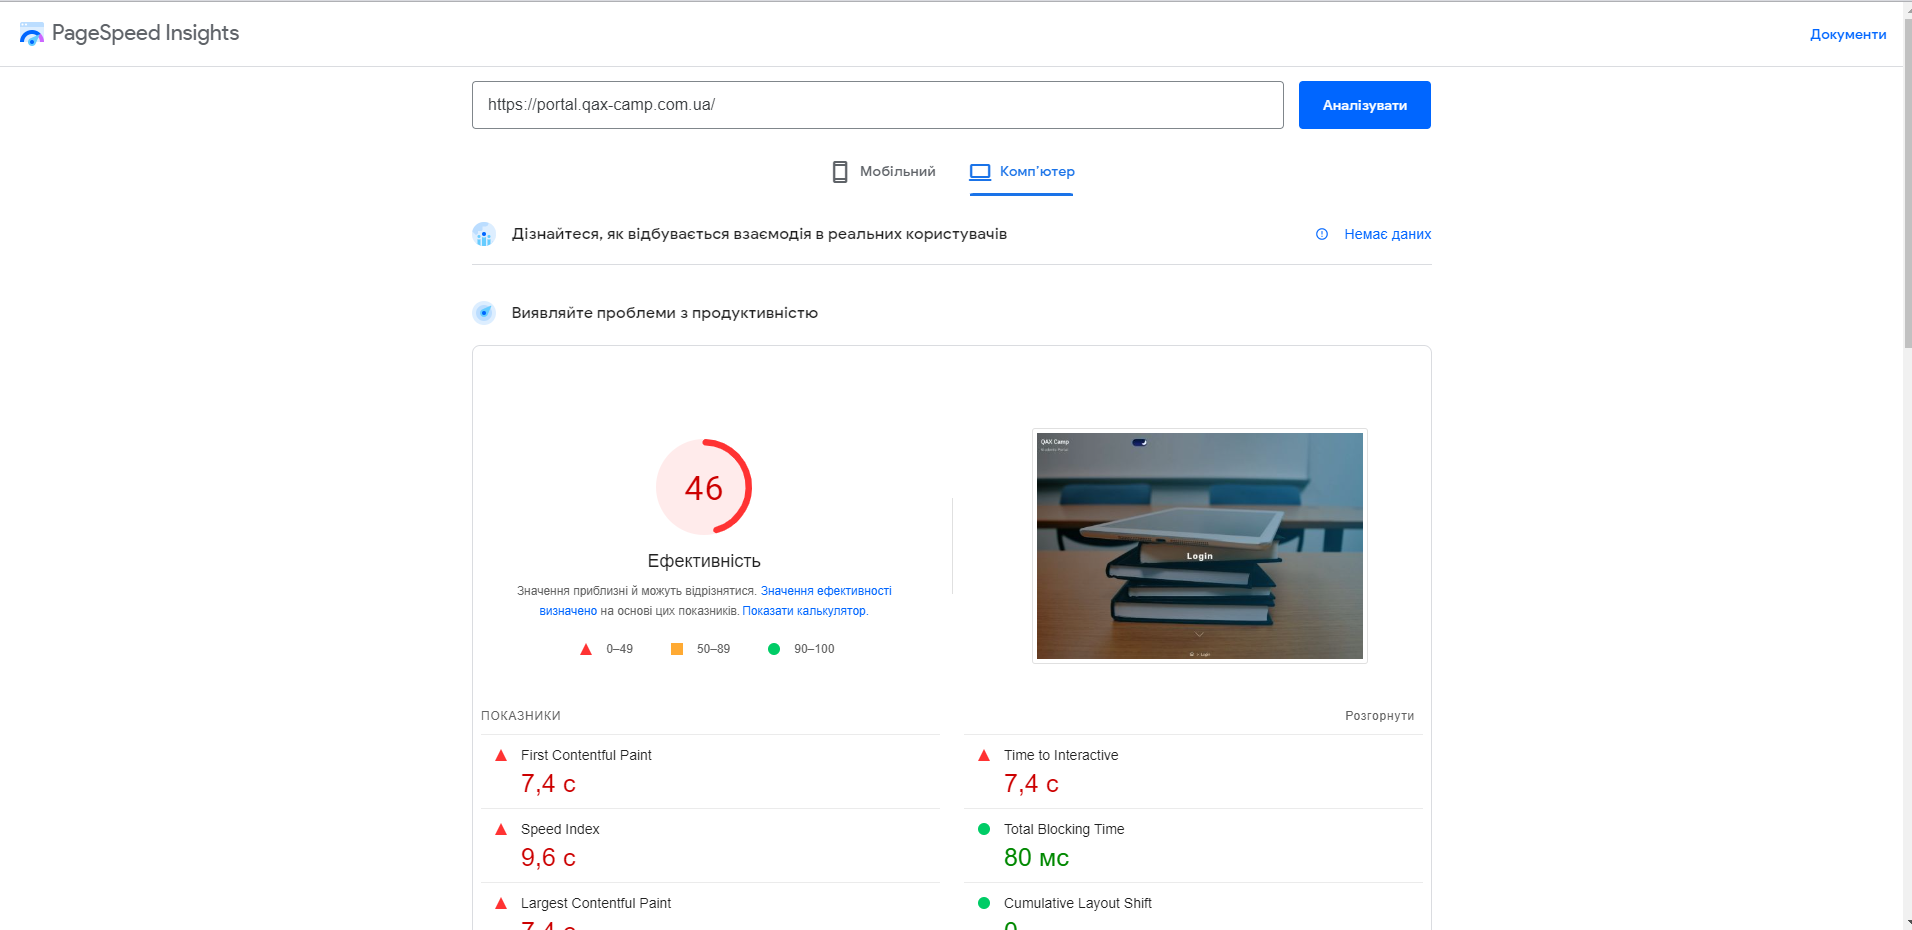Screen dimensions: 1912x930
Task: Click red triangle next to Time to Interactive
Action: click(x=984, y=756)
